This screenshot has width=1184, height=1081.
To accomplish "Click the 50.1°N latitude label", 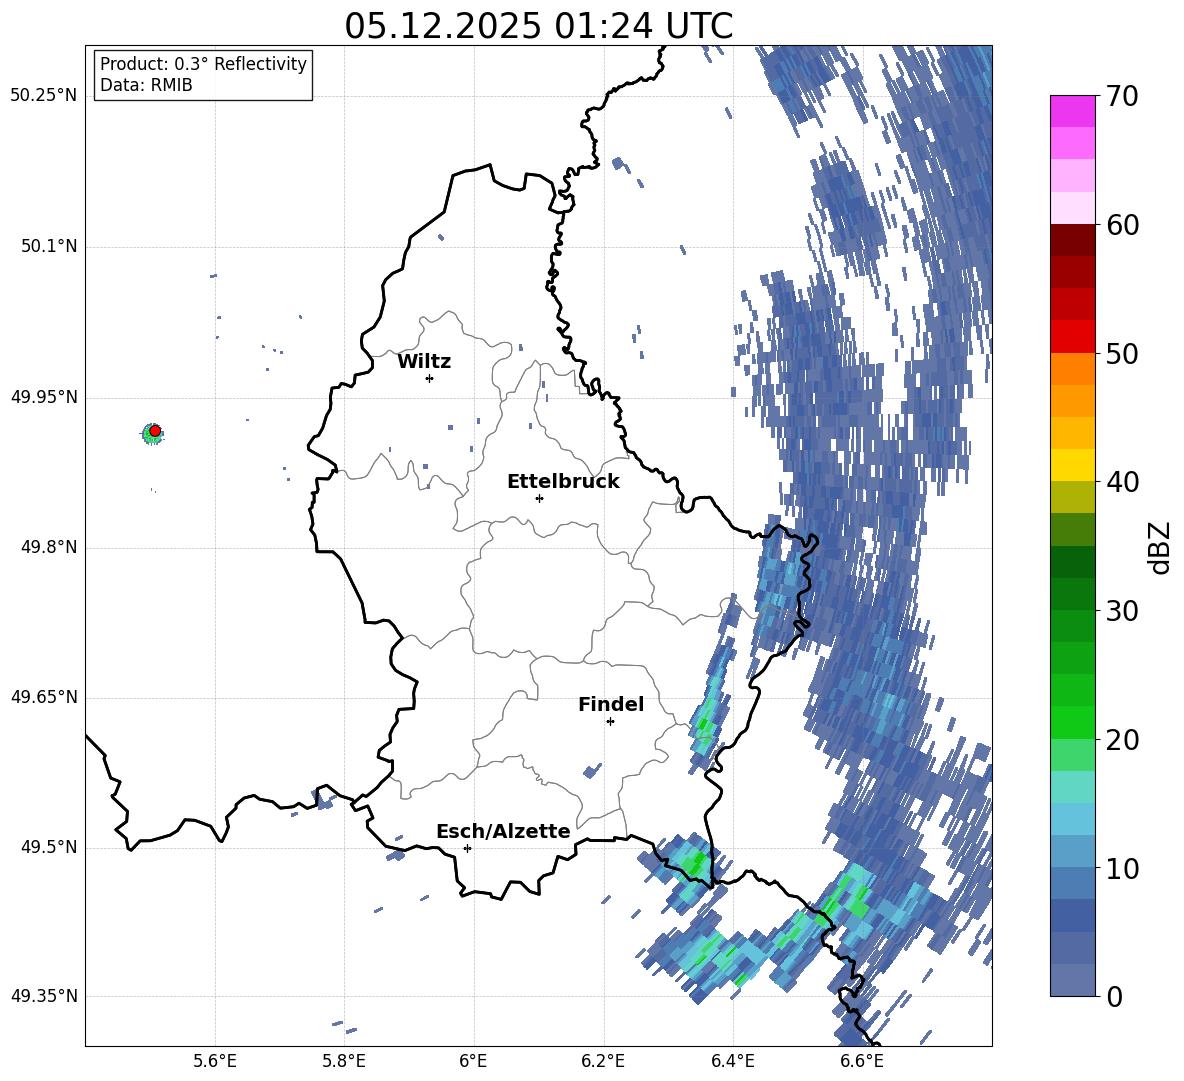I will pos(48,246).
